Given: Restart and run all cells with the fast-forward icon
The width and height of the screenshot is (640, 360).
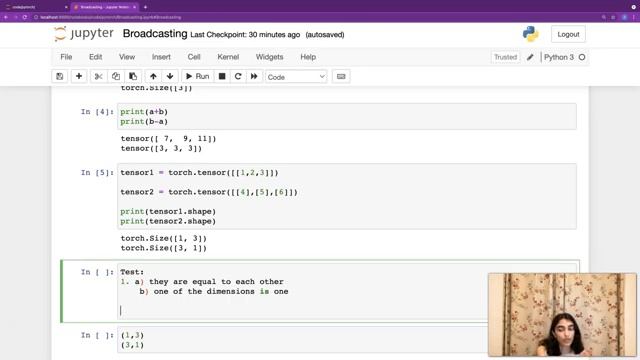Looking at the screenshot, I should [254, 76].
